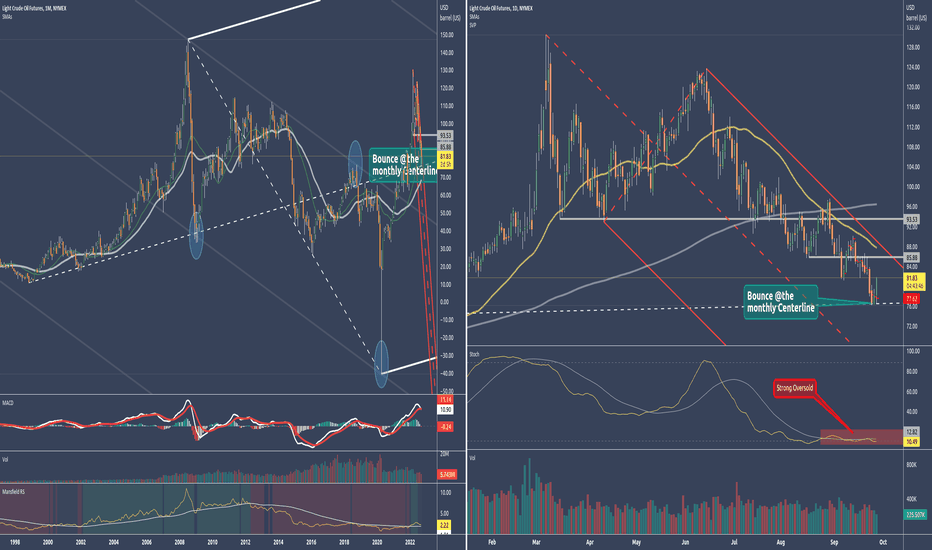Select the MACD pane label
Viewport: 932px width, 550px height.
[x=8, y=403]
